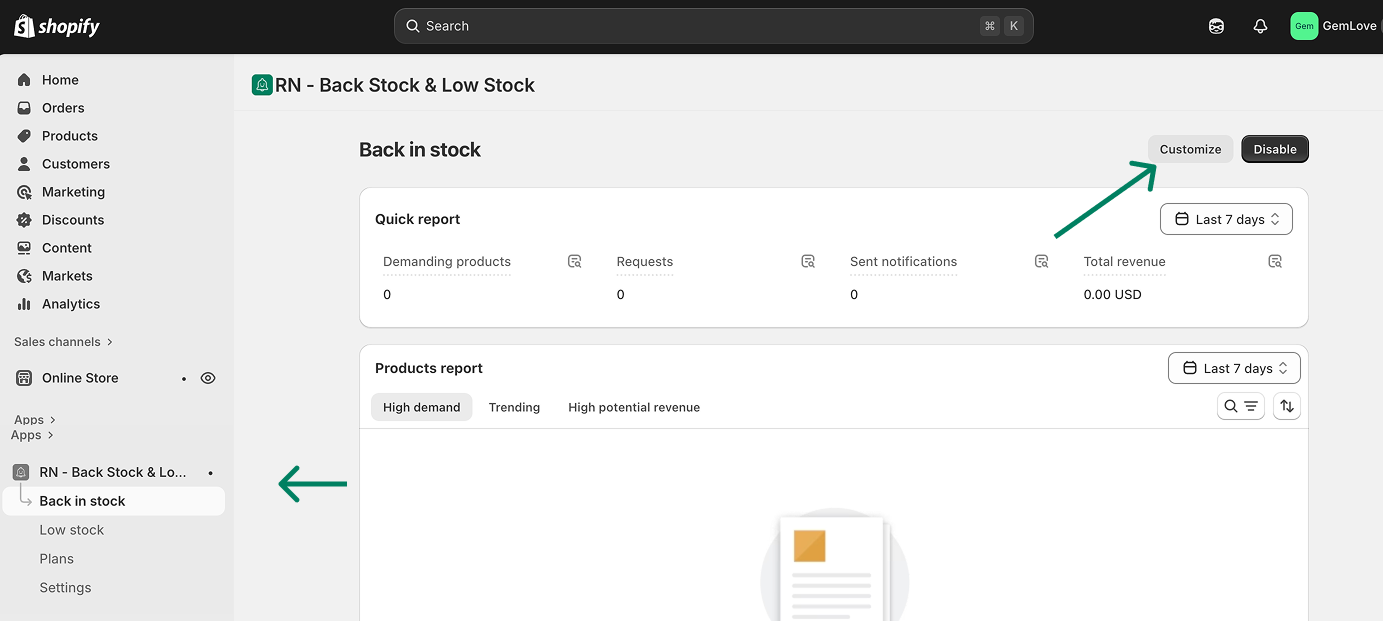Click the sort arrows icon
The width and height of the screenshot is (1383, 621).
(x=1287, y=406)
